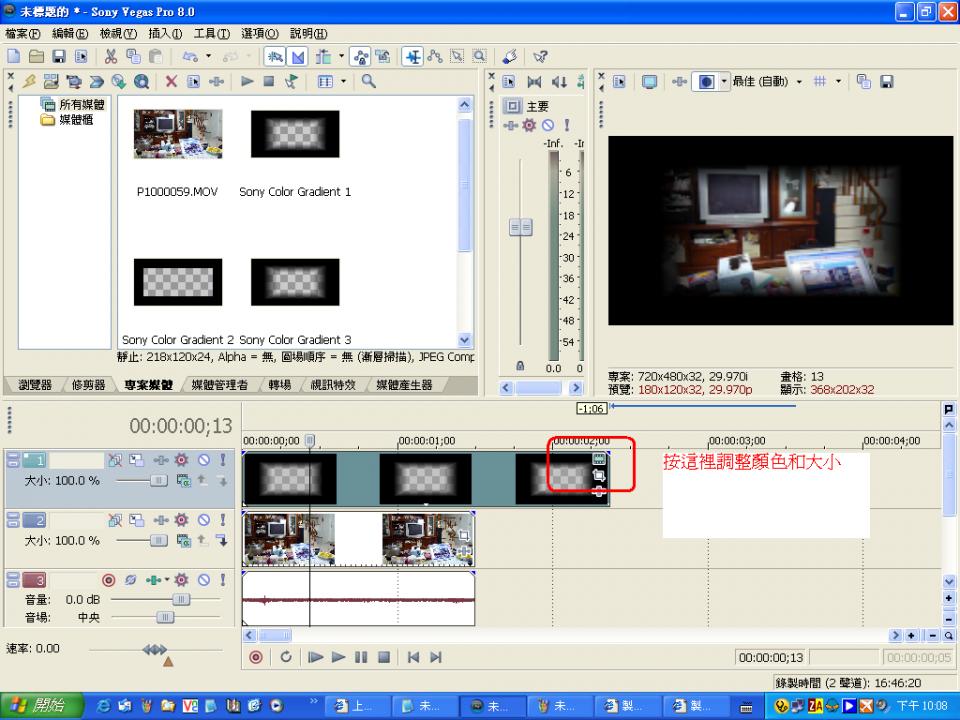Mute video track 2

203,520
